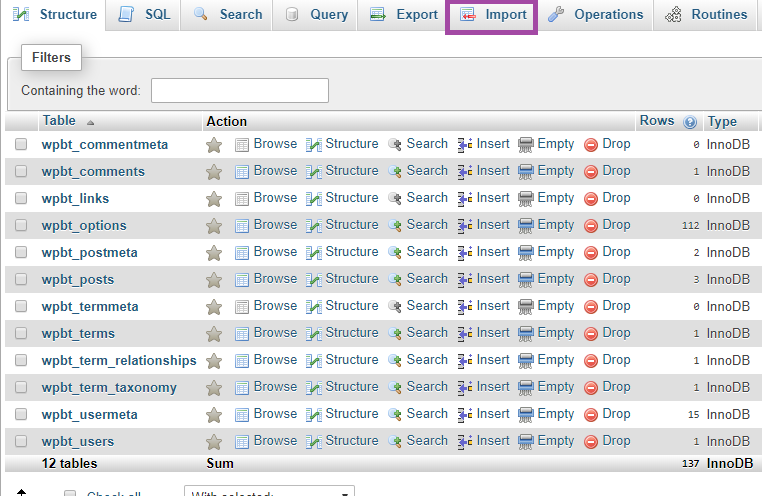762x496 pixels.
Task: Click help icon next to Rows header
Action: tap(690, 122)
